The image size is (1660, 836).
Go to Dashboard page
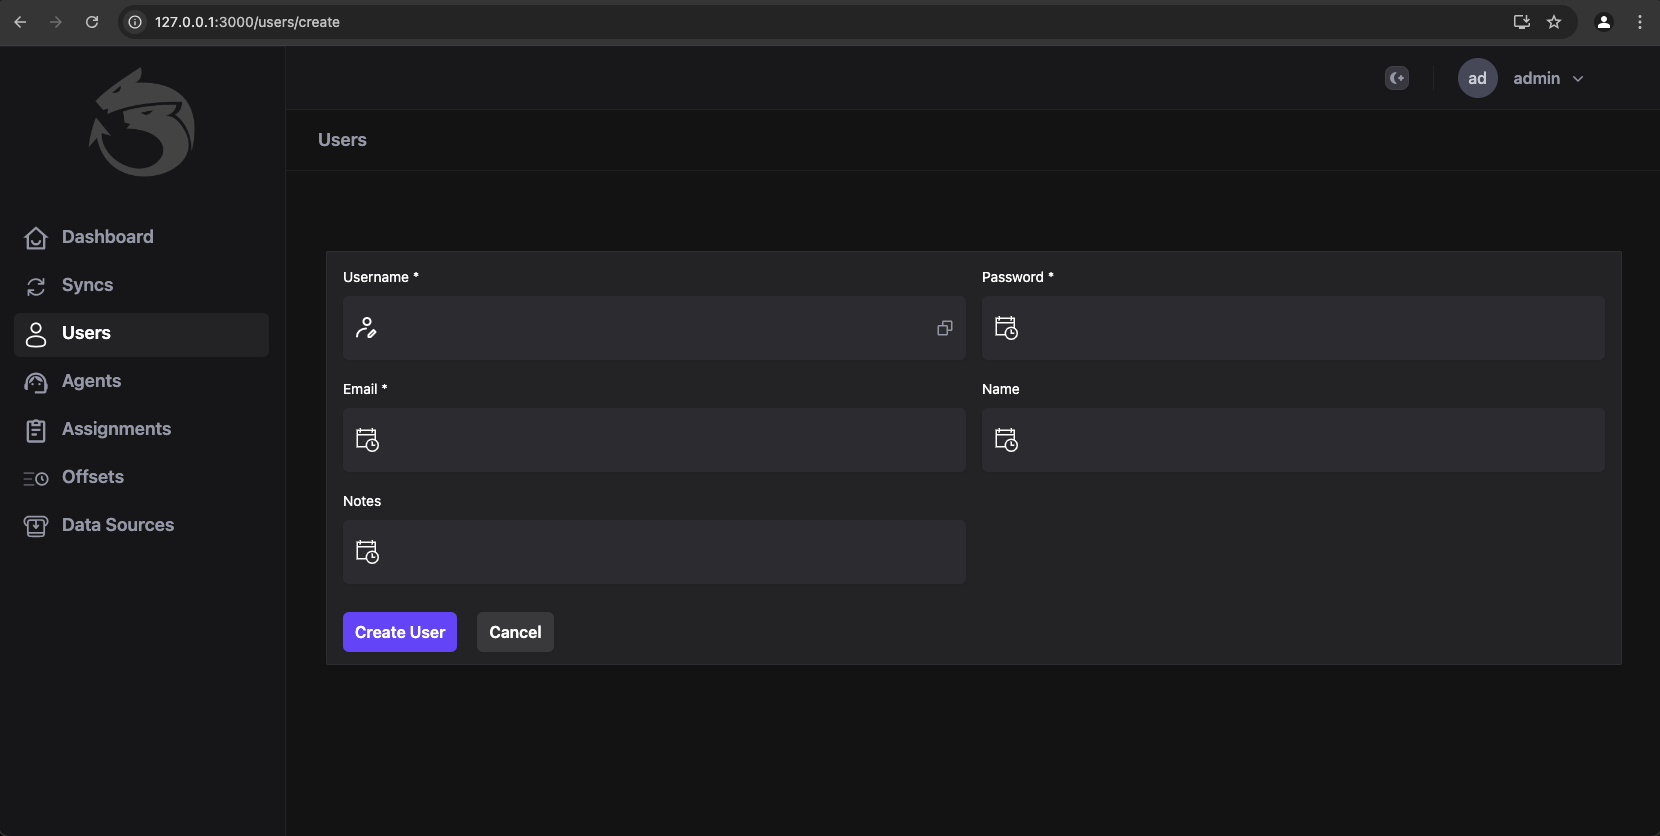[x=107, y=237]
